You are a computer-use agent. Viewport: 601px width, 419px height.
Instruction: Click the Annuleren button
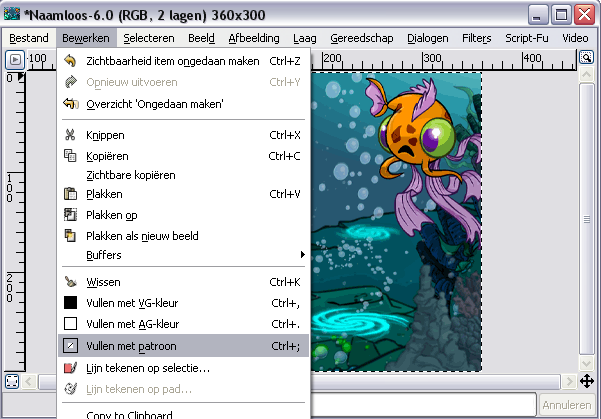pyautogui.click(x=567, y=405)
